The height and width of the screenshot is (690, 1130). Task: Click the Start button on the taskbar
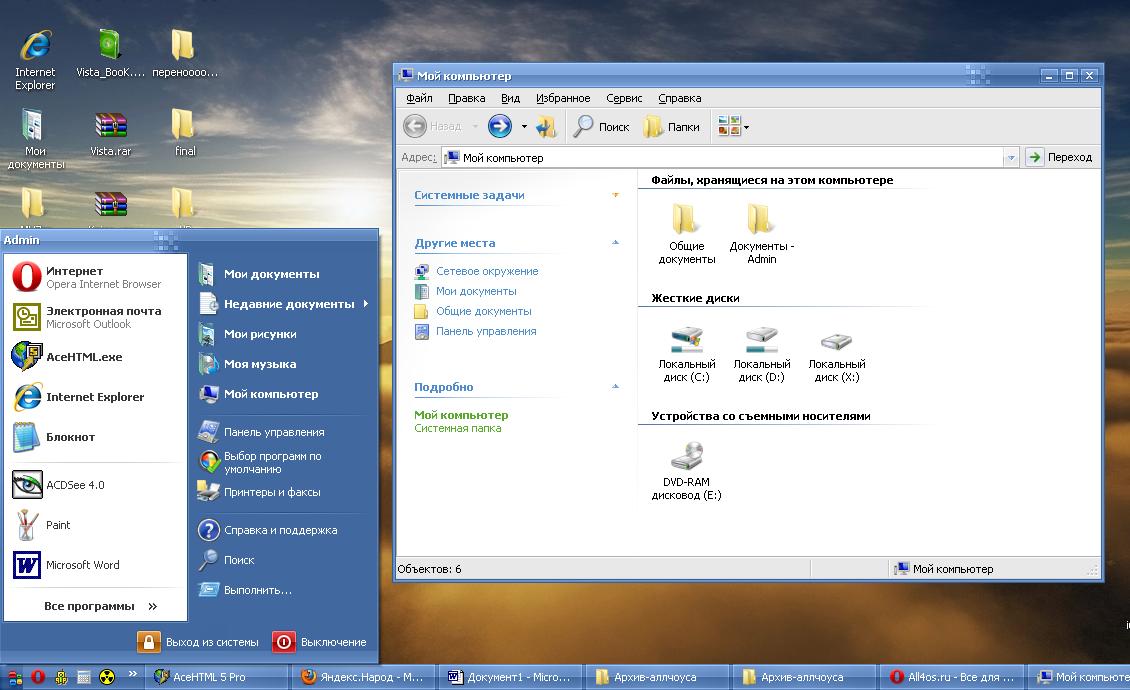[14, 677]
